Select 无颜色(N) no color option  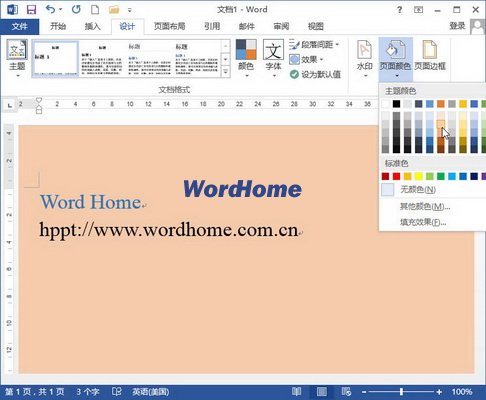(432, 190)
